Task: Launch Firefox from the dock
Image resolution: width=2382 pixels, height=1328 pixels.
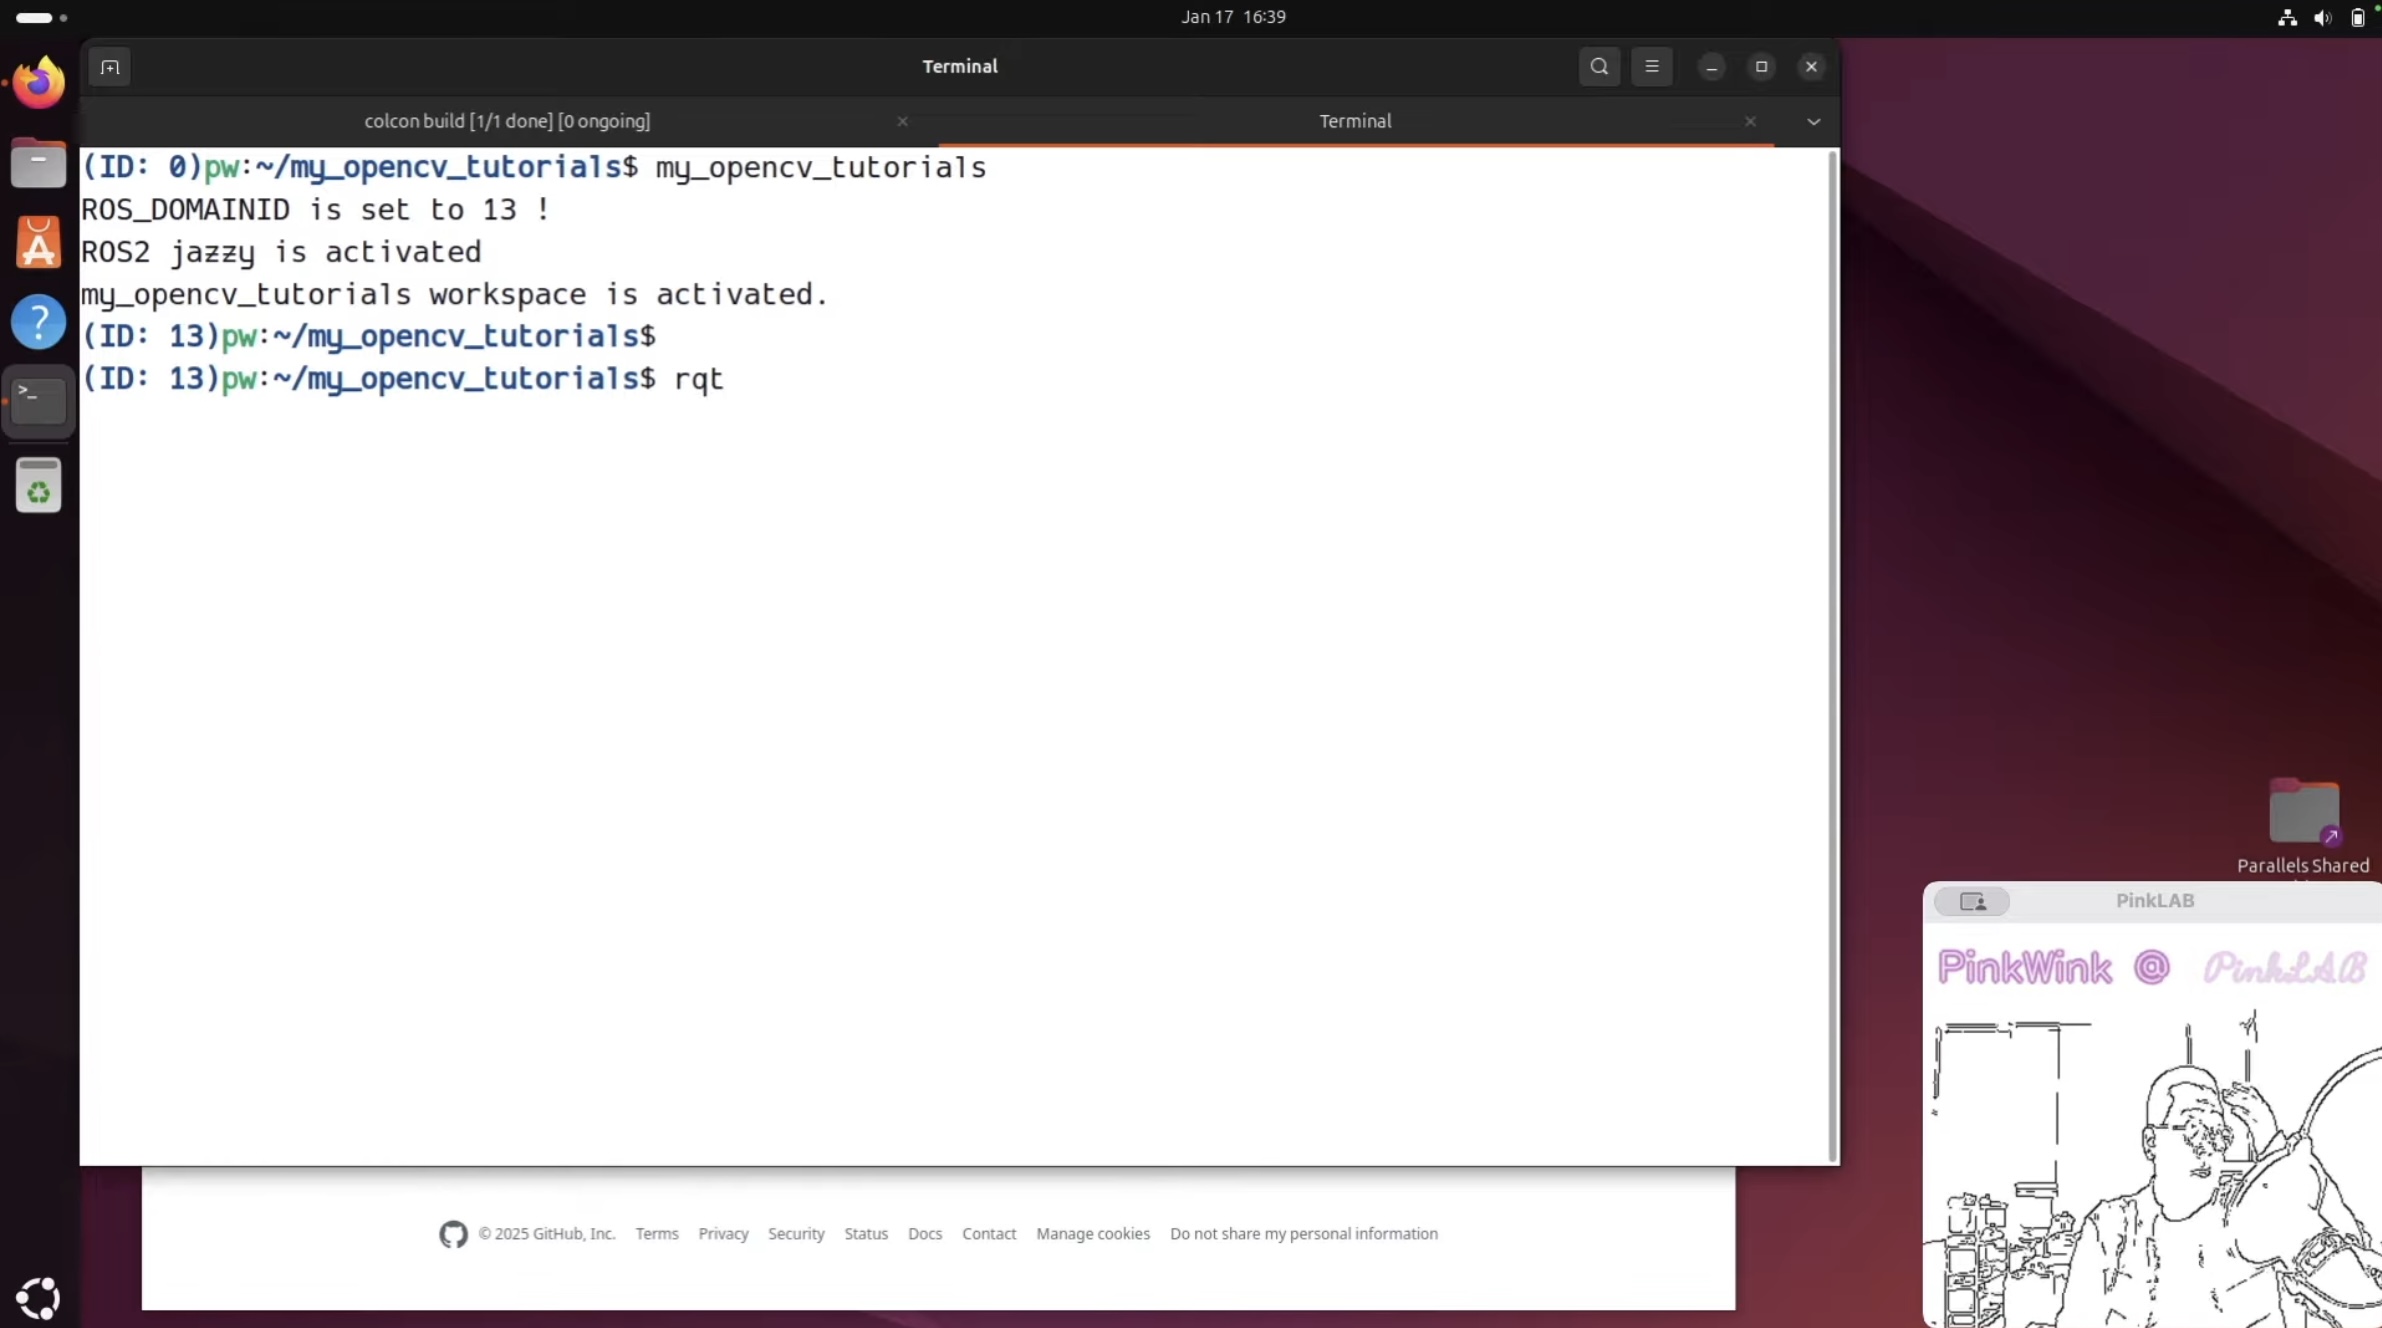Action: coord(38,82)
